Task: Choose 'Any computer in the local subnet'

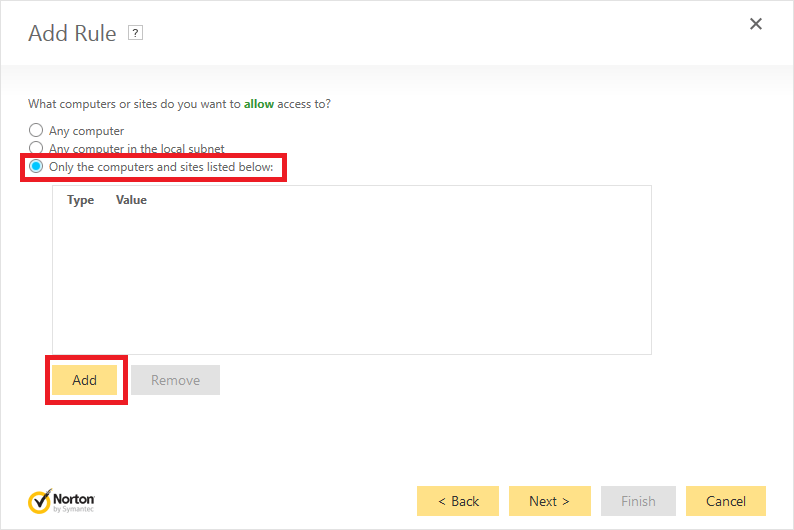Action: pos(37,148)
